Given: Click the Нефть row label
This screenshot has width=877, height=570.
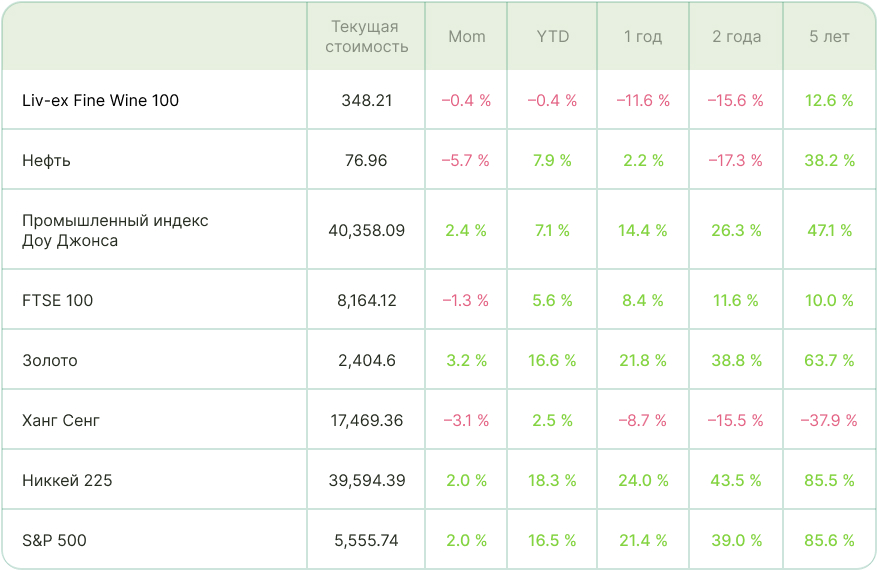Looking at the screenshot, I should (x=46, y=160).
